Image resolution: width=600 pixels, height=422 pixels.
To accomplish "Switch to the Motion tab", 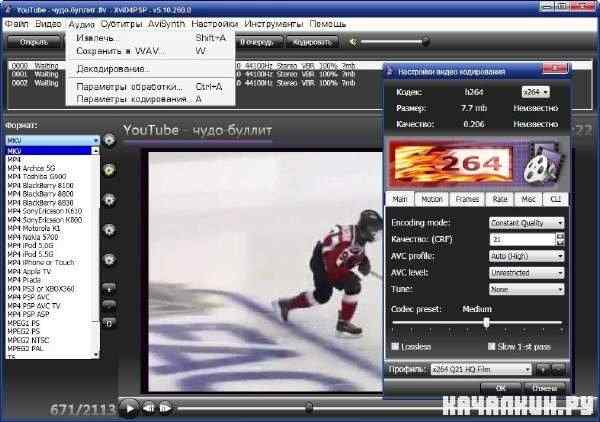I will pos(432,199).
